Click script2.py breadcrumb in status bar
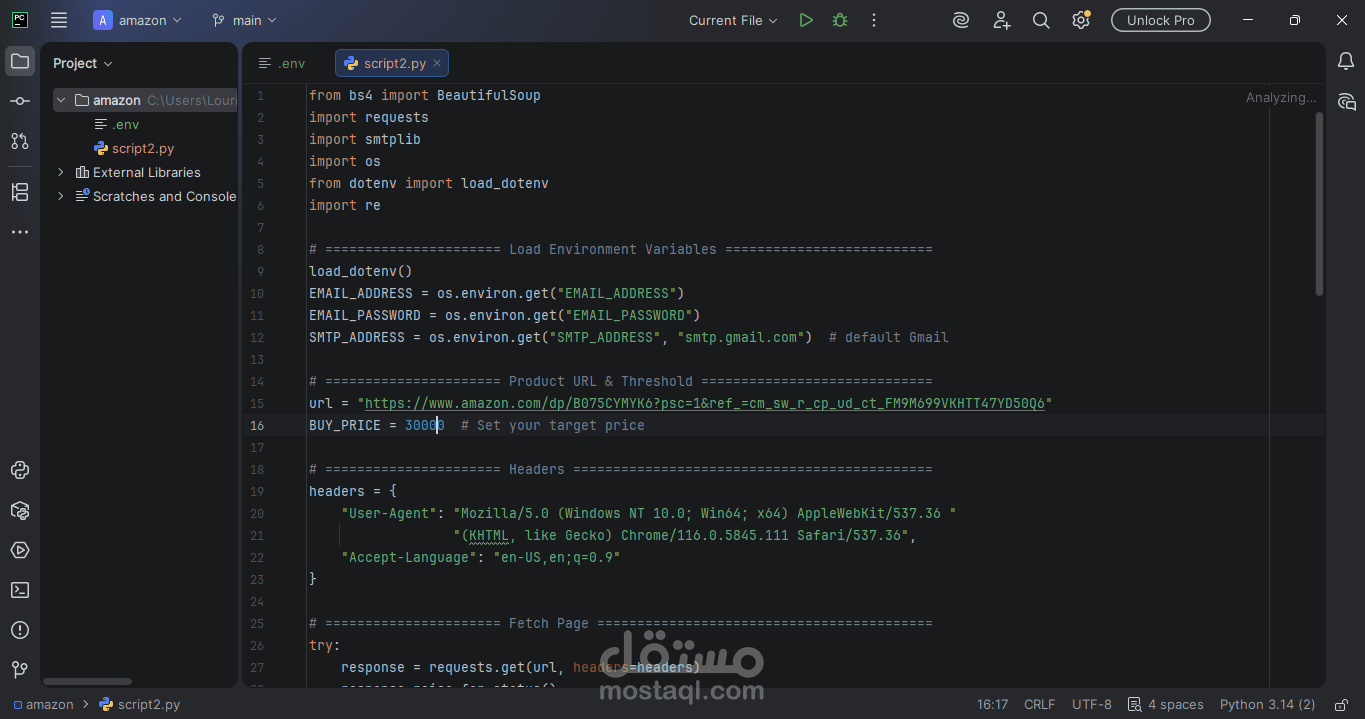 140,704
